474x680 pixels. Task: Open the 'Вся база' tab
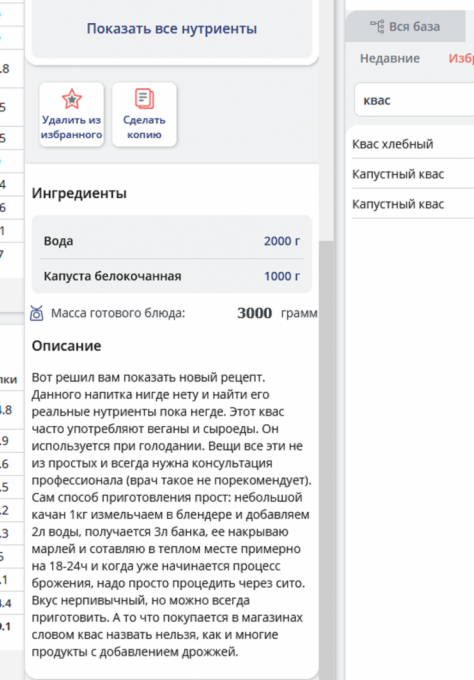point(405,26)
